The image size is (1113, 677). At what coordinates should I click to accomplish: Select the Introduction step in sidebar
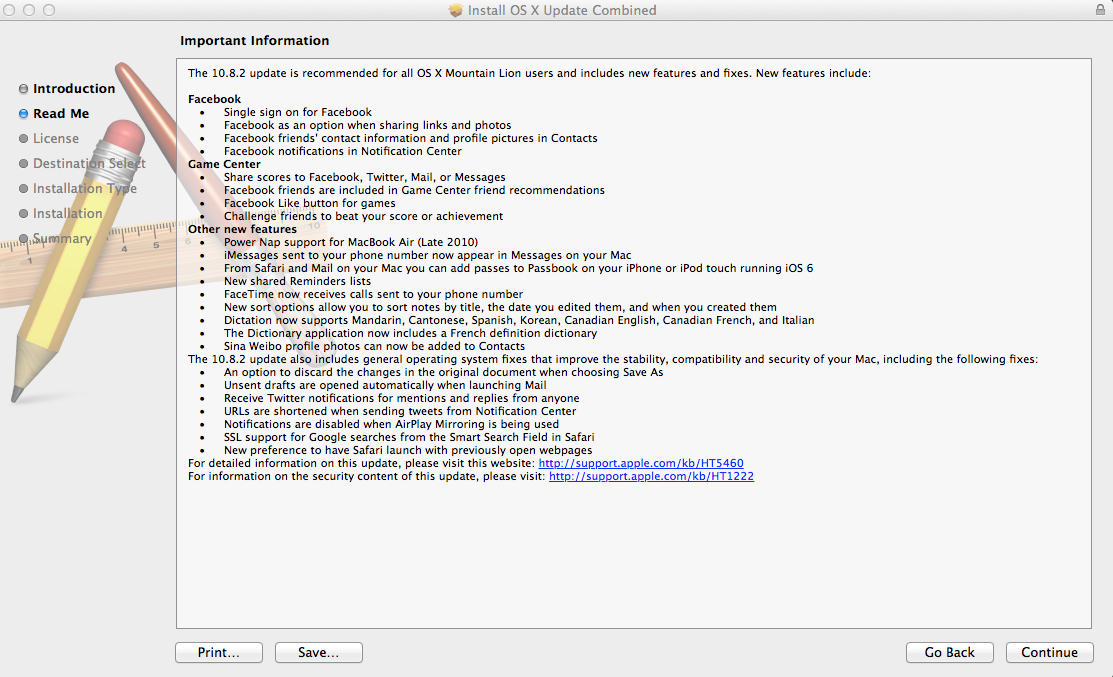(74, 89)
